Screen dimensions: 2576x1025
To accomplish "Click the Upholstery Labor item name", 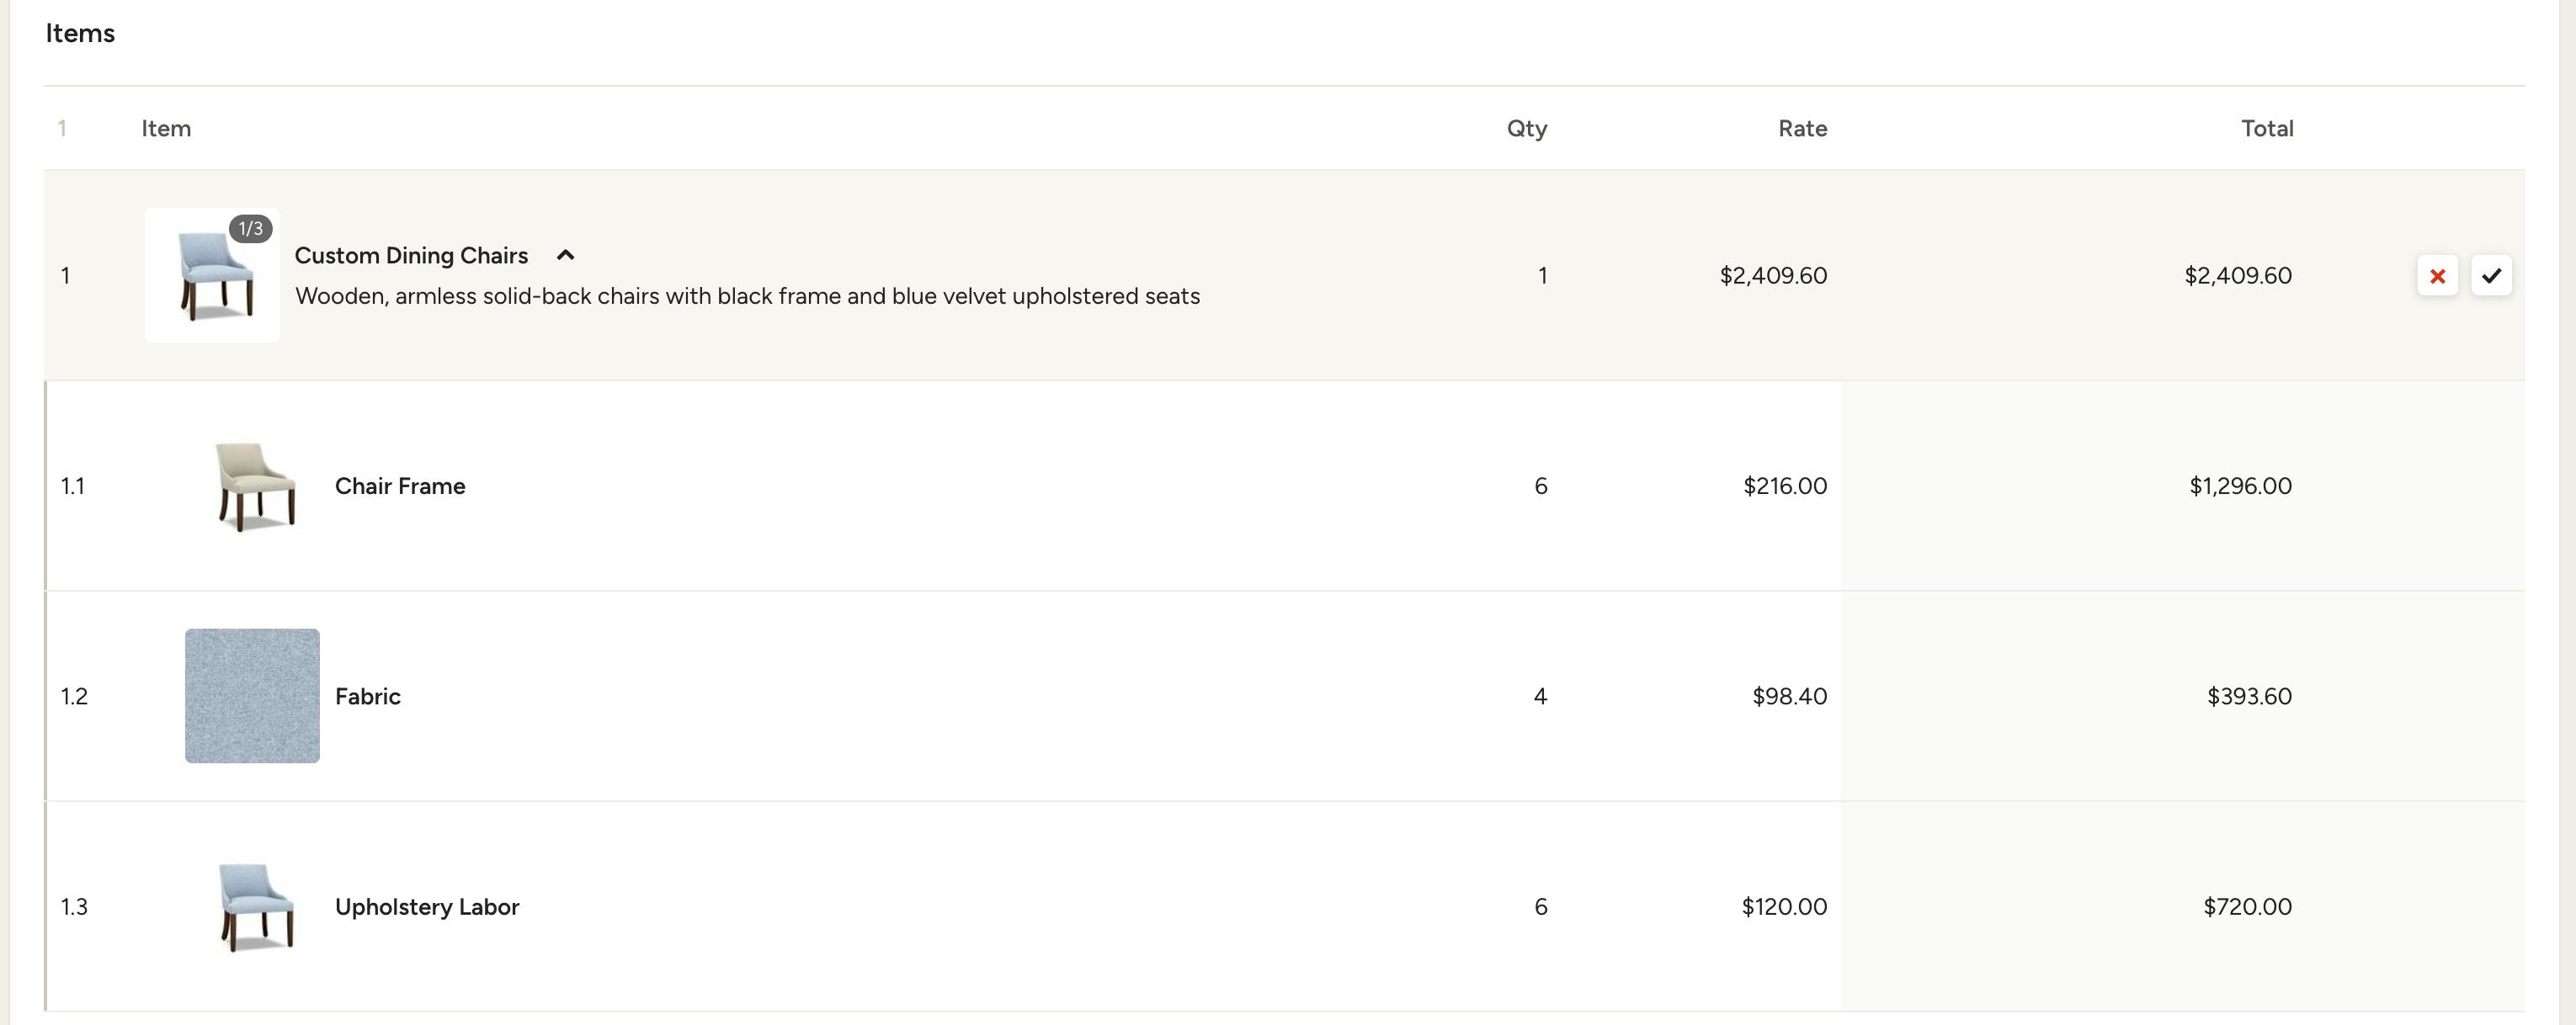I will point(427,907).
